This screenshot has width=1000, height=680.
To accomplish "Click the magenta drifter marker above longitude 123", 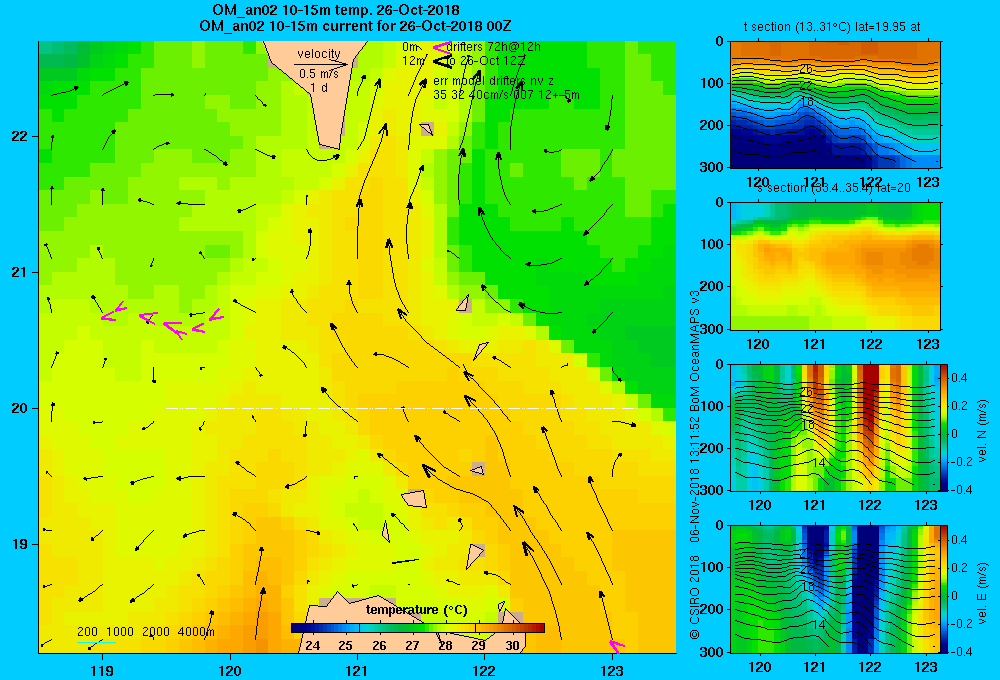I will pyautogui.click(x=617, y=646).
